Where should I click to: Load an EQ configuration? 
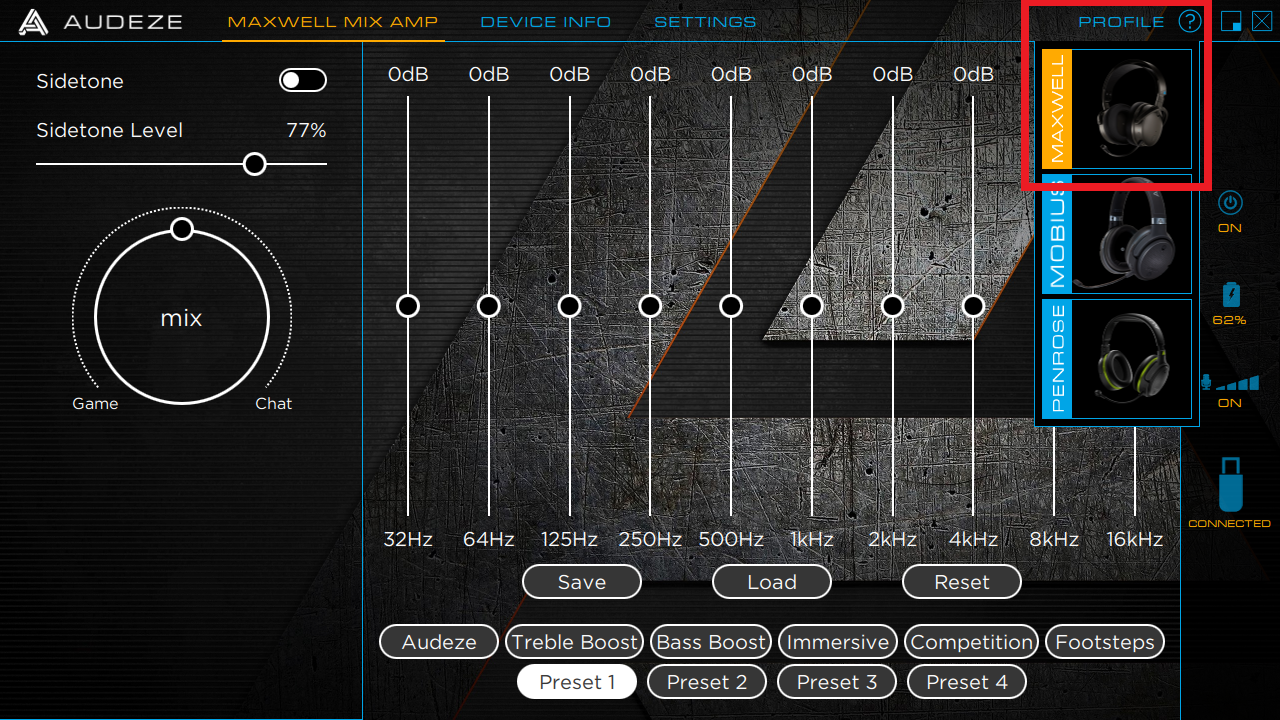(x=772, y=582)
